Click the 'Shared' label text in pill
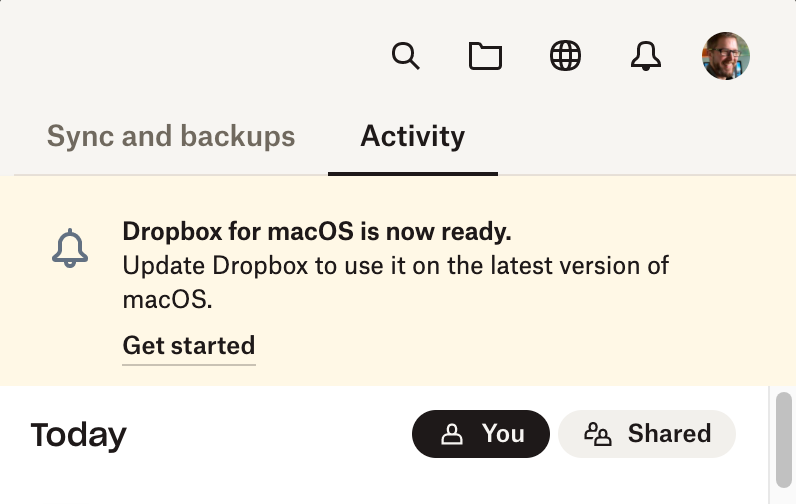Viewport: 796px width, 504px height. click(669, 434)
